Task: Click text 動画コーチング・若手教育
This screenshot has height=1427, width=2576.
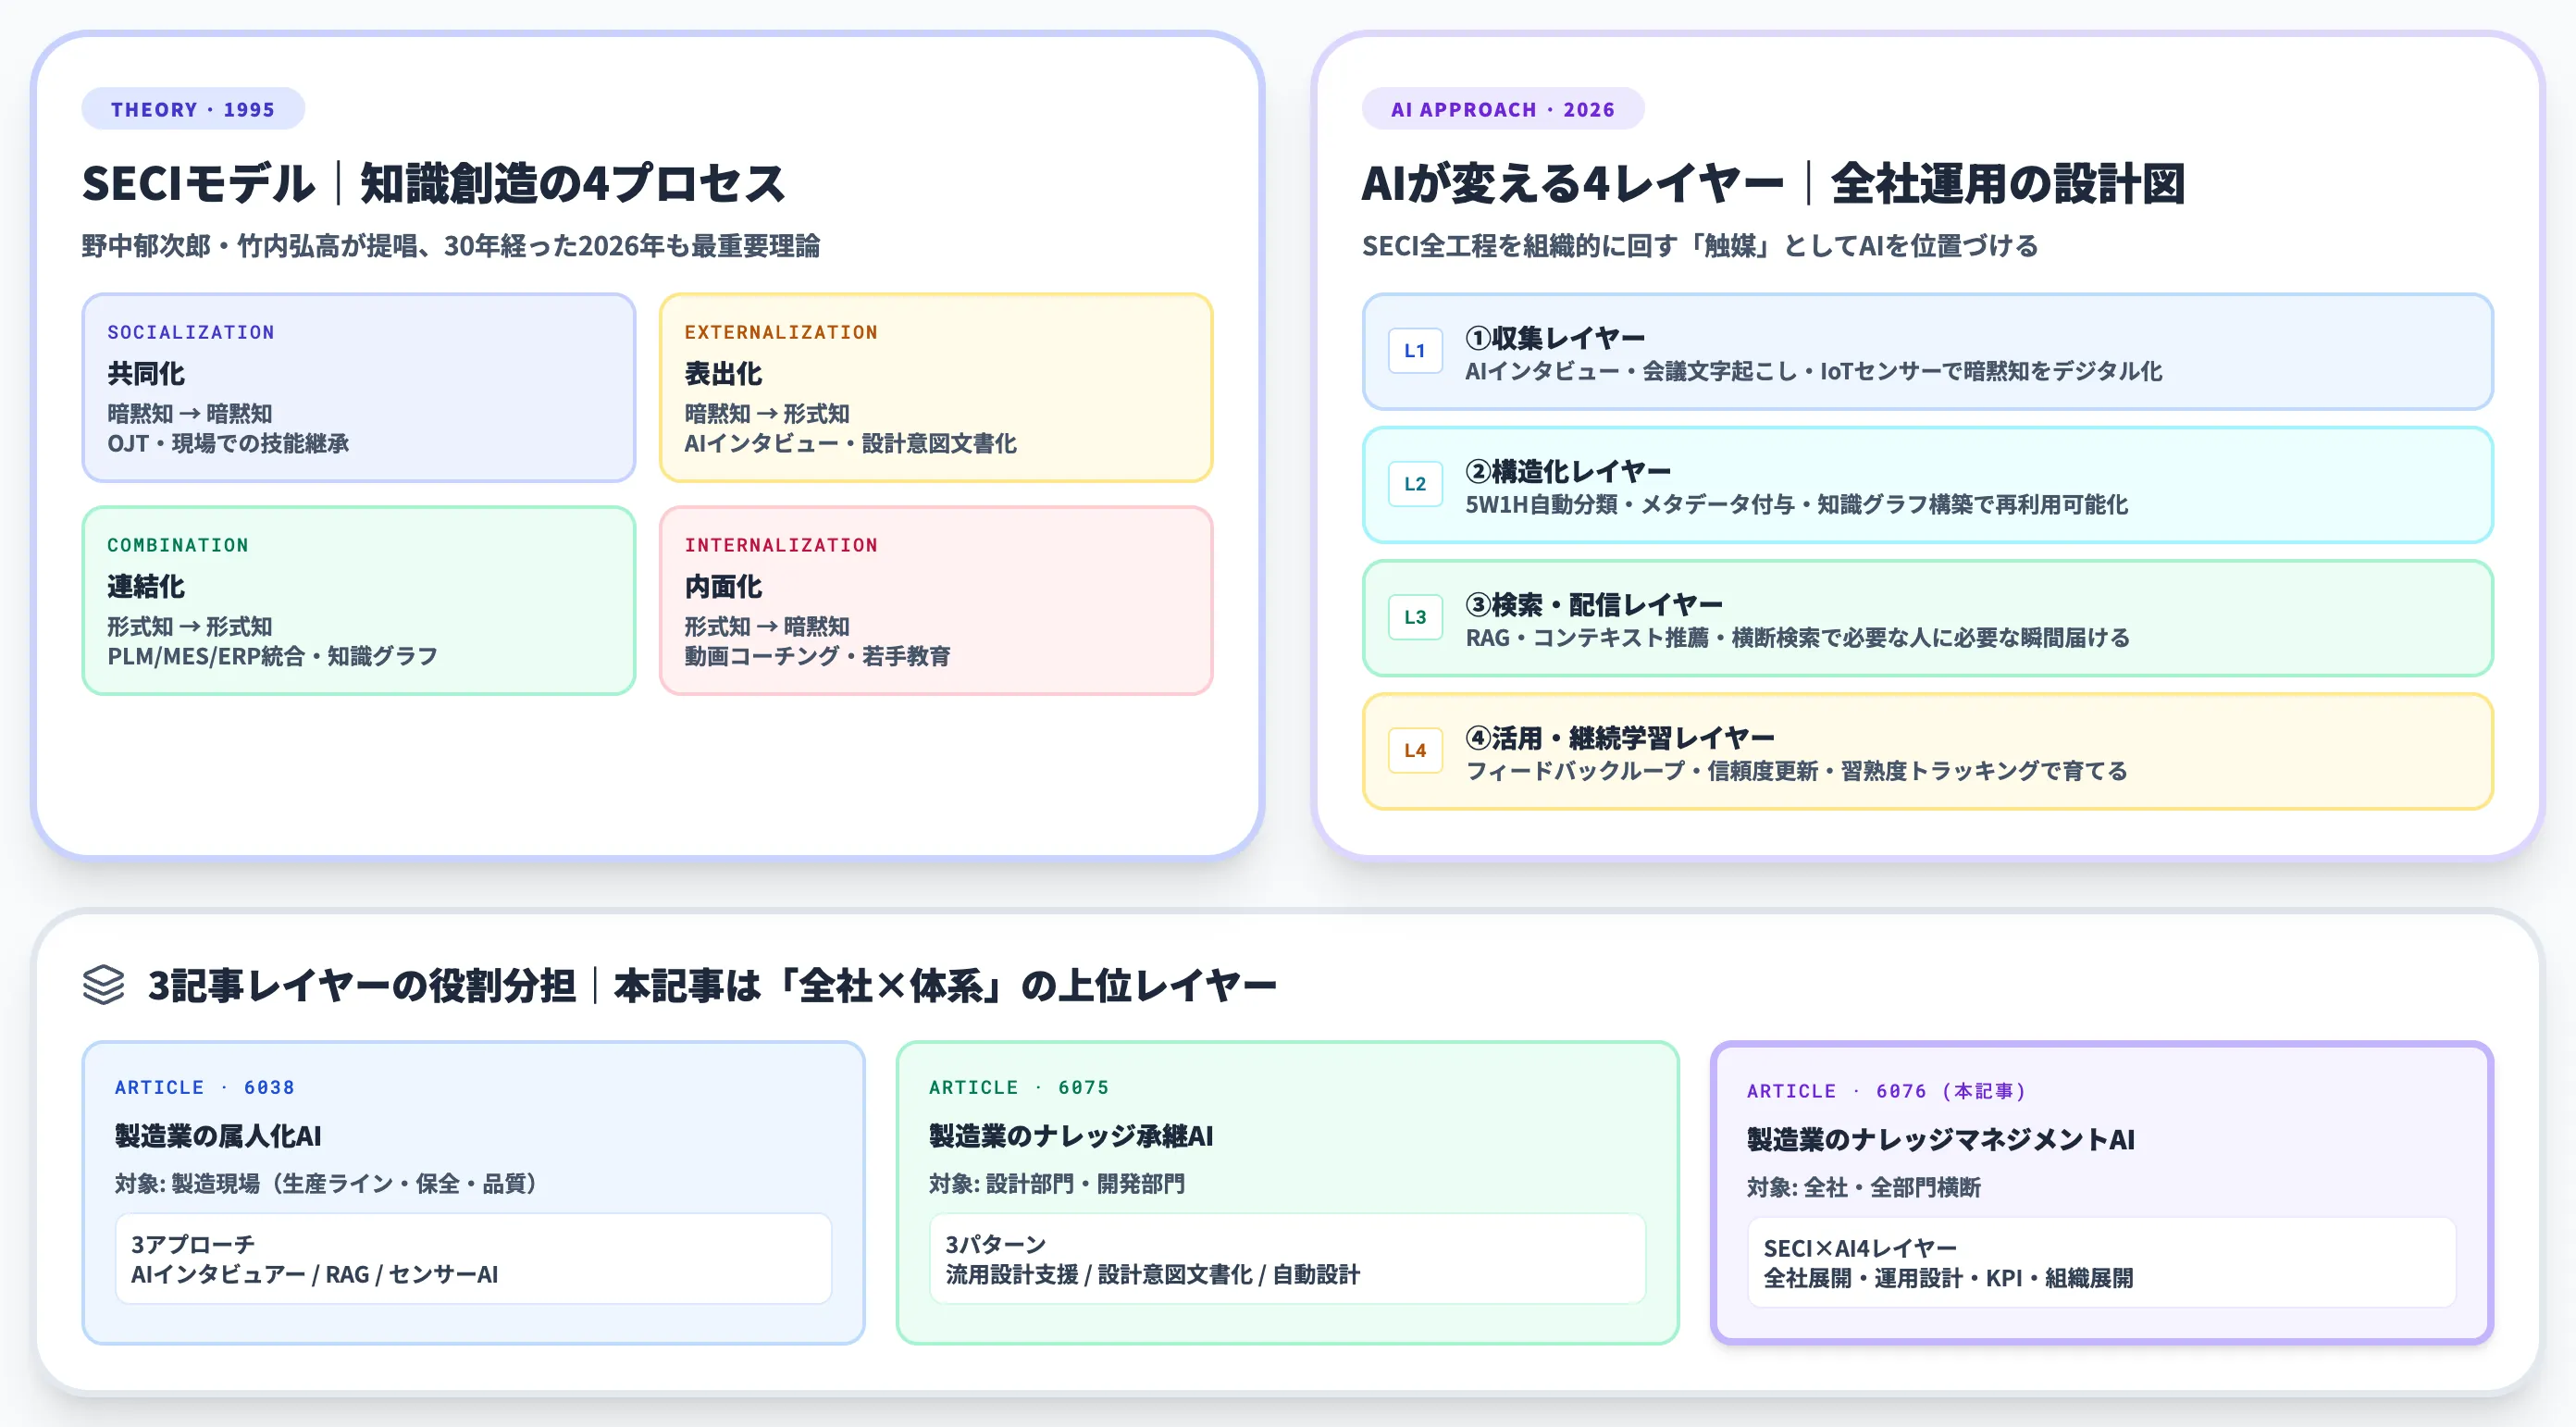Action: click(817, 656)
